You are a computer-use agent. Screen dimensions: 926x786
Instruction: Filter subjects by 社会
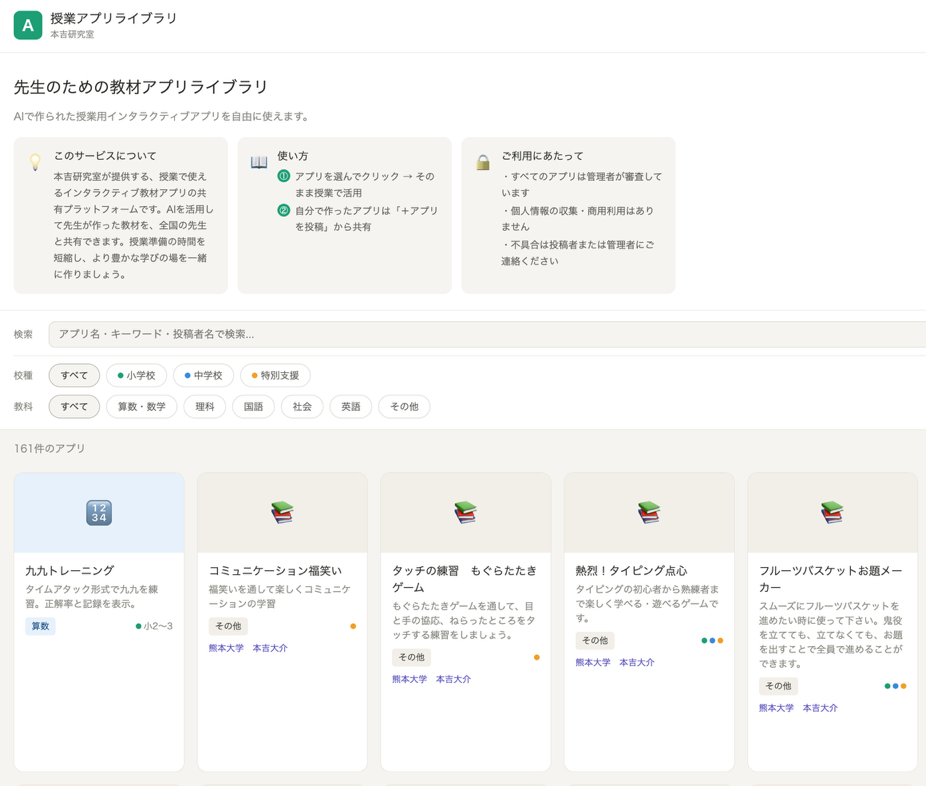[302, 406]
